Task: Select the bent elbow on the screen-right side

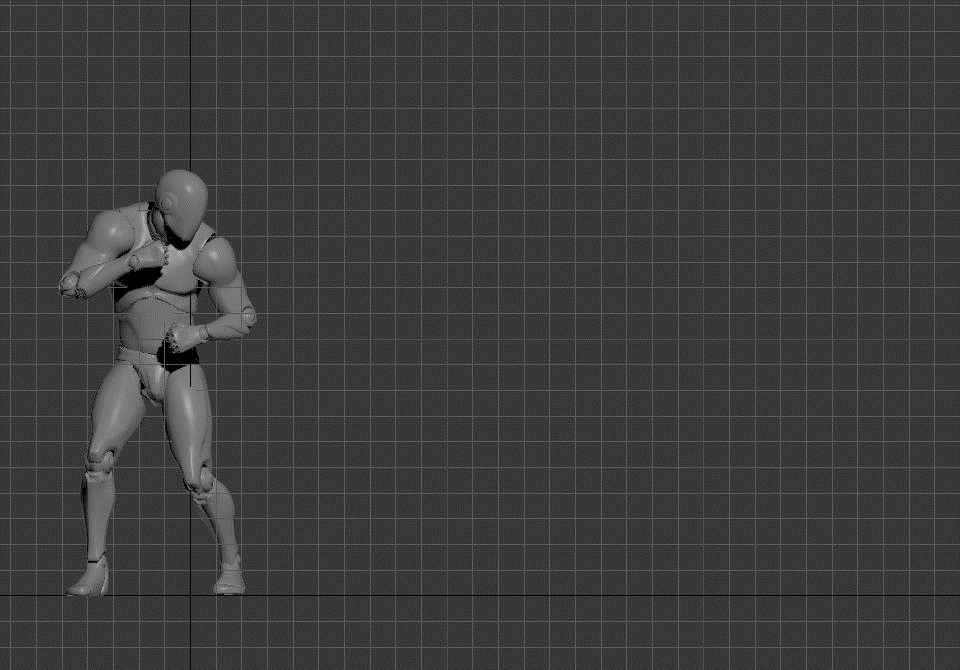Action: coord(244,316)
